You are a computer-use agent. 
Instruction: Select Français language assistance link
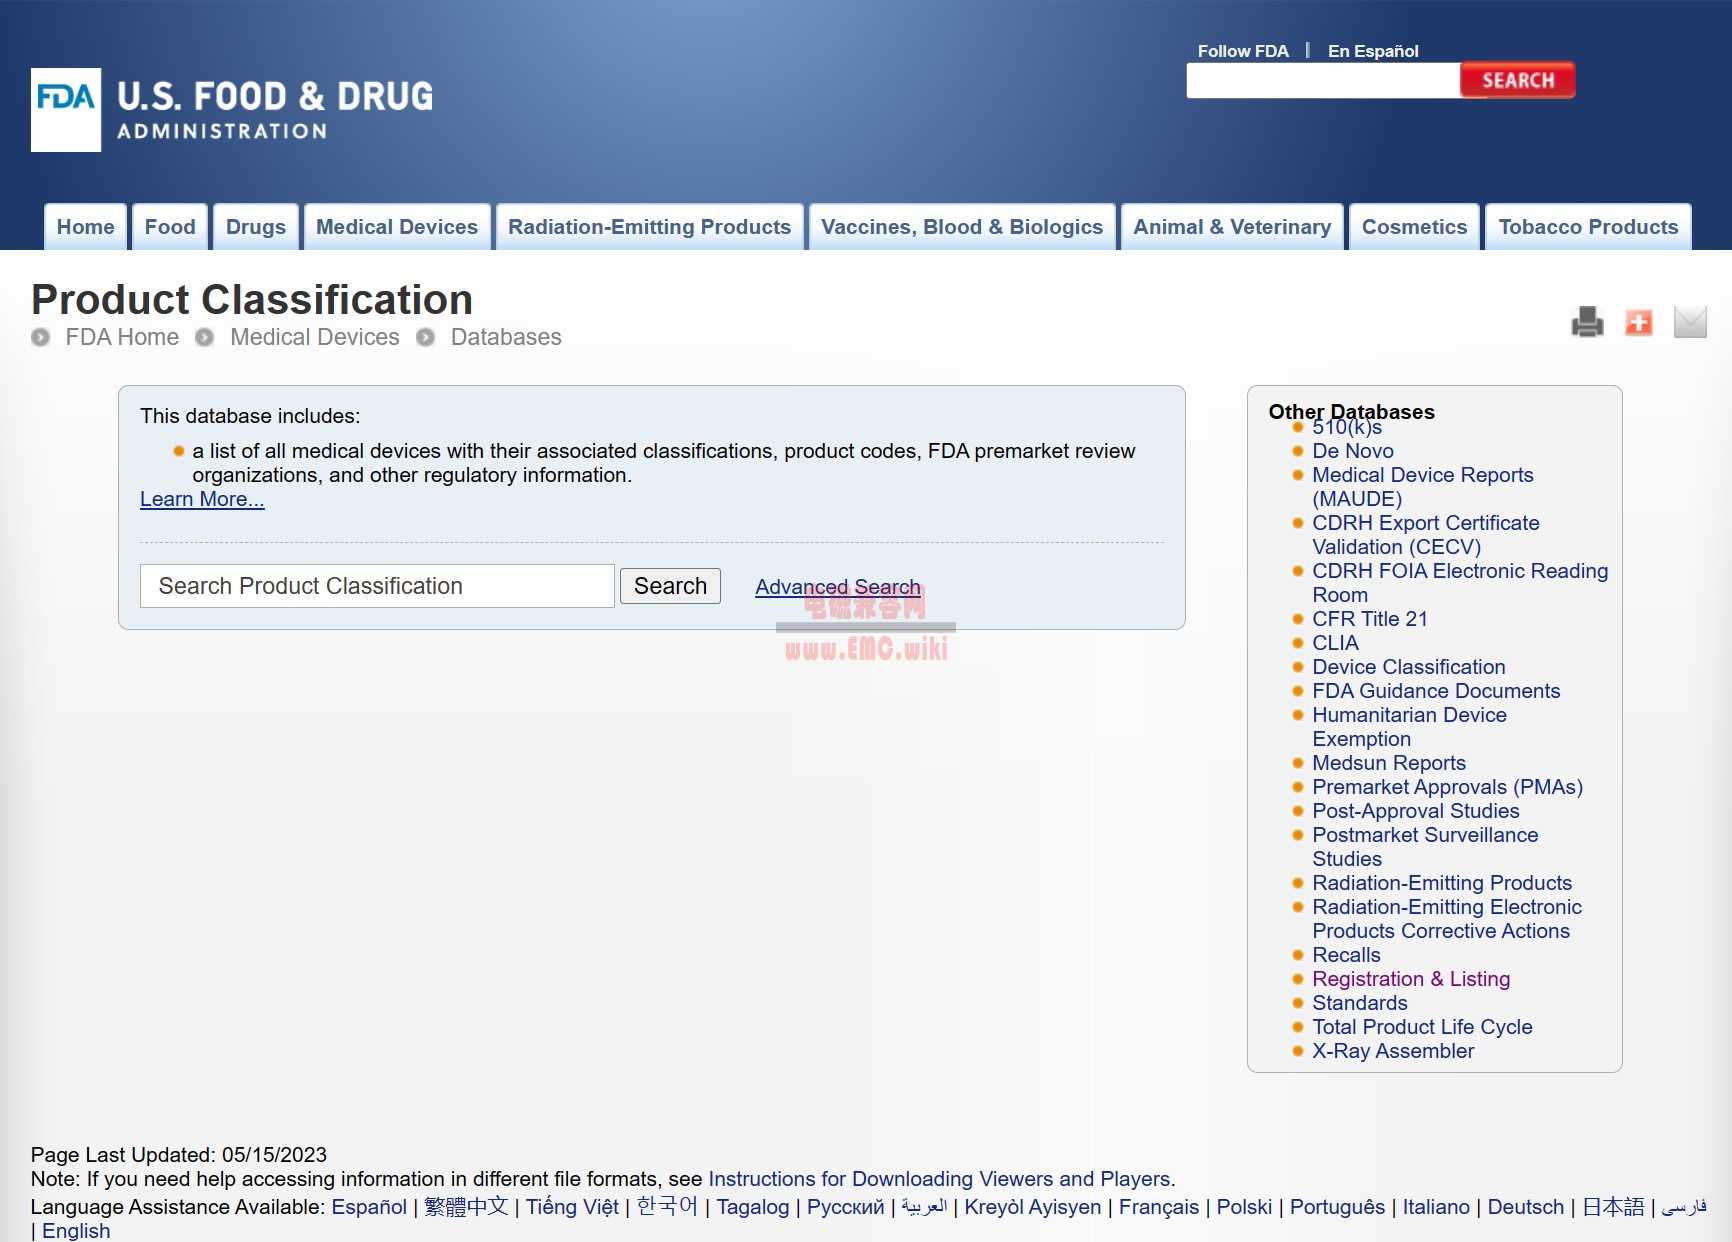1159,1207
